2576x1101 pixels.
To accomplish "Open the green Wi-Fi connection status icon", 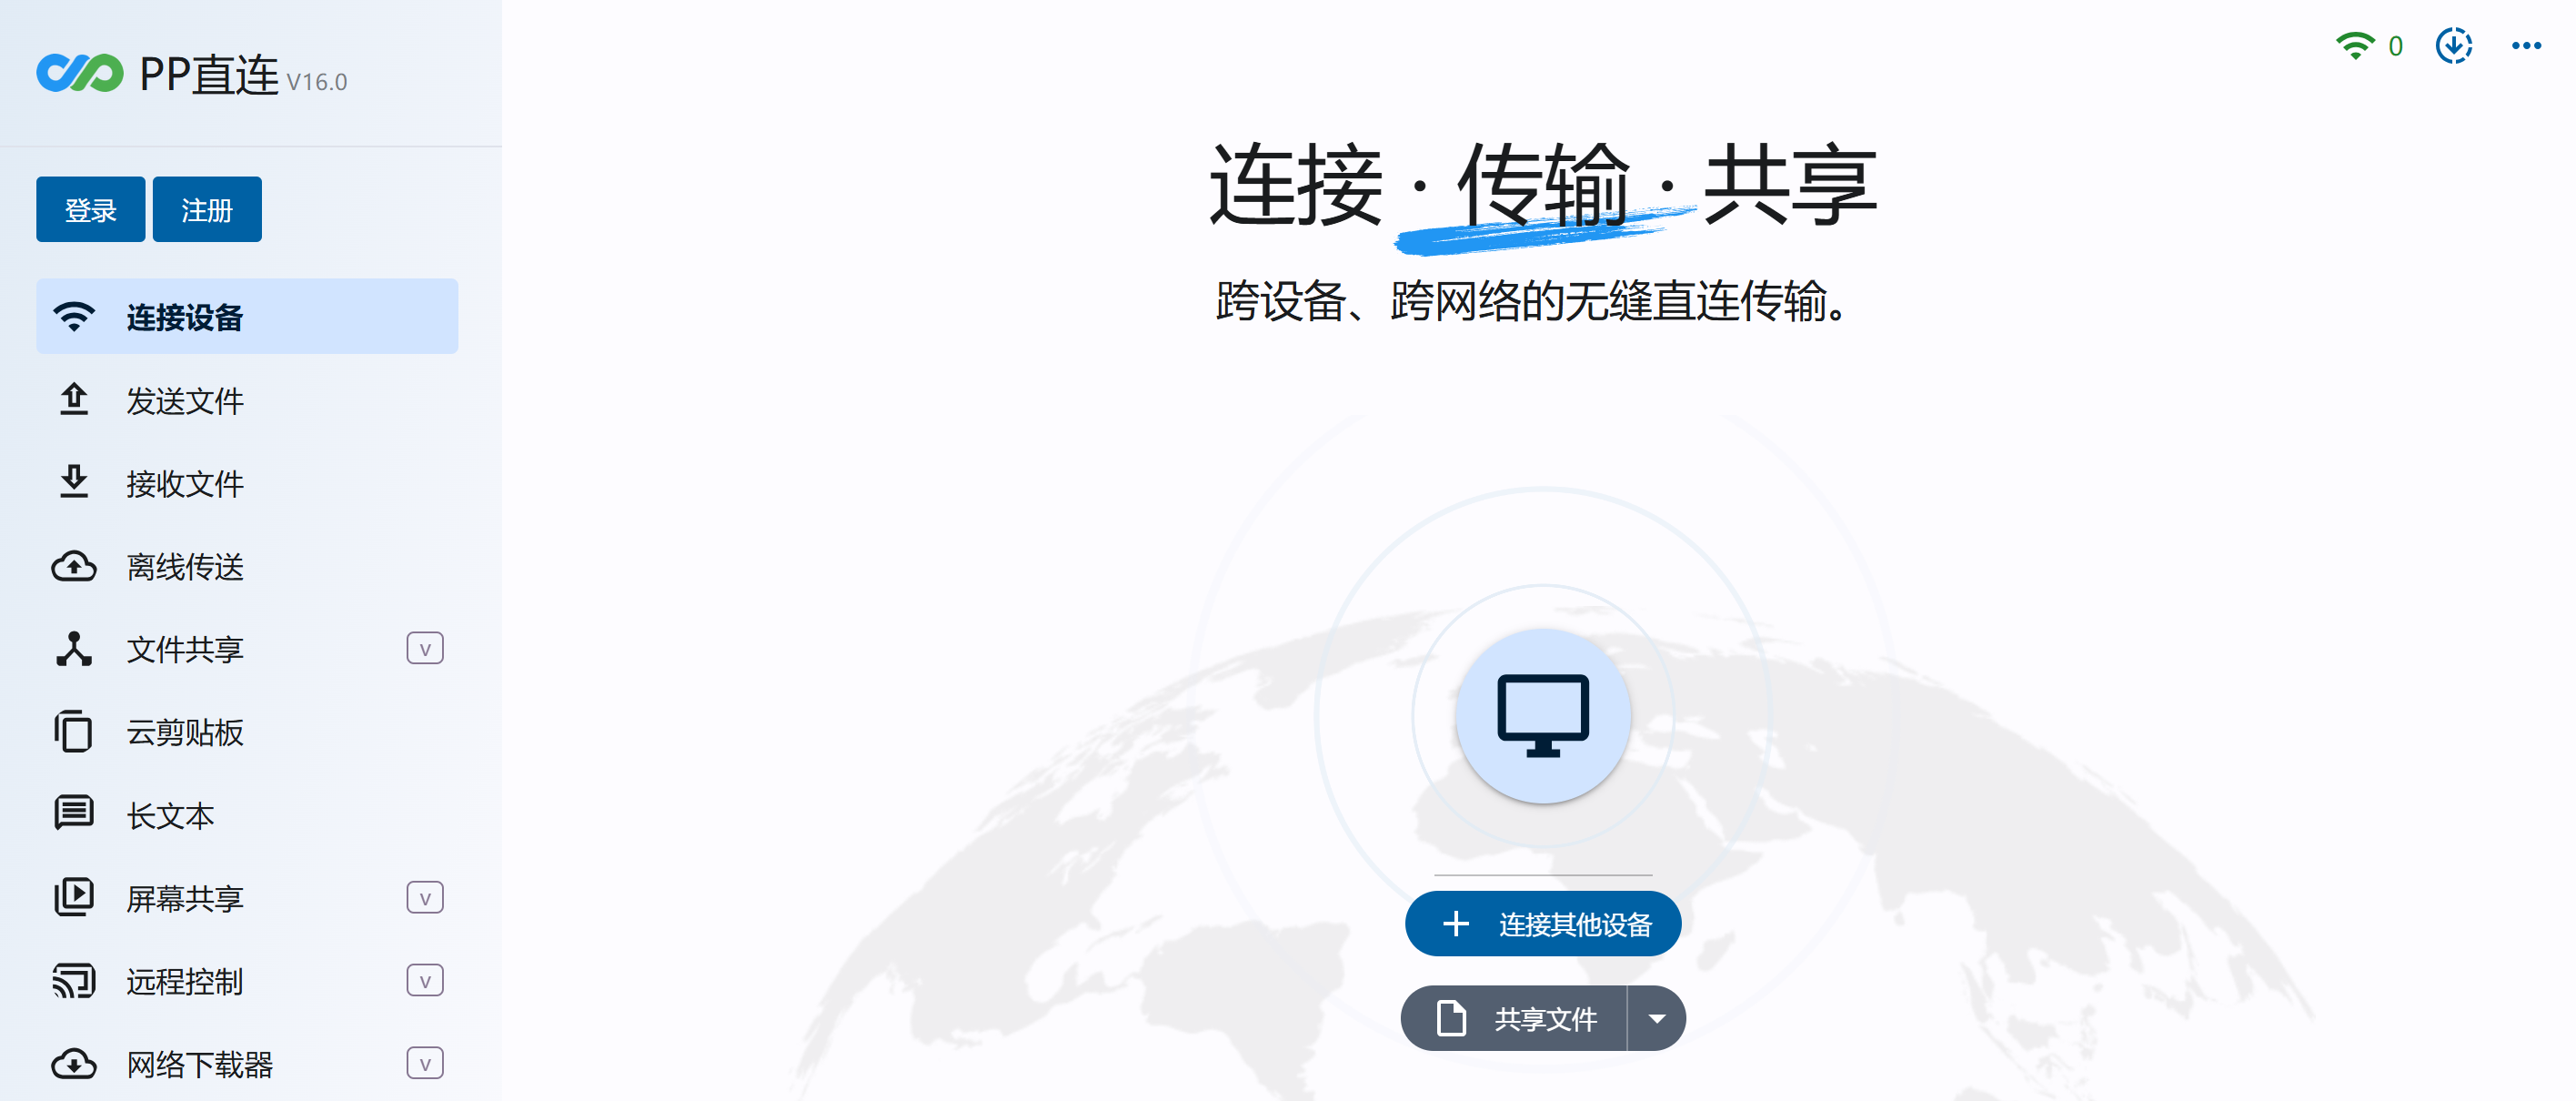I will (x=2356, y=45).
